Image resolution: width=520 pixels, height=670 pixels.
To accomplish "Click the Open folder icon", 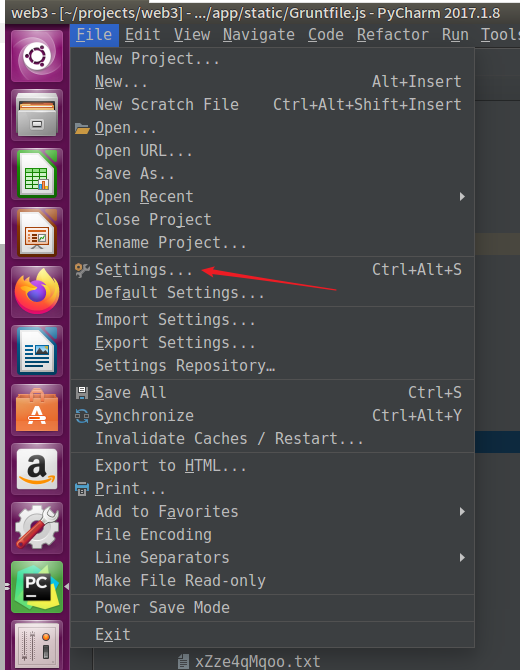I will [82, 128].
